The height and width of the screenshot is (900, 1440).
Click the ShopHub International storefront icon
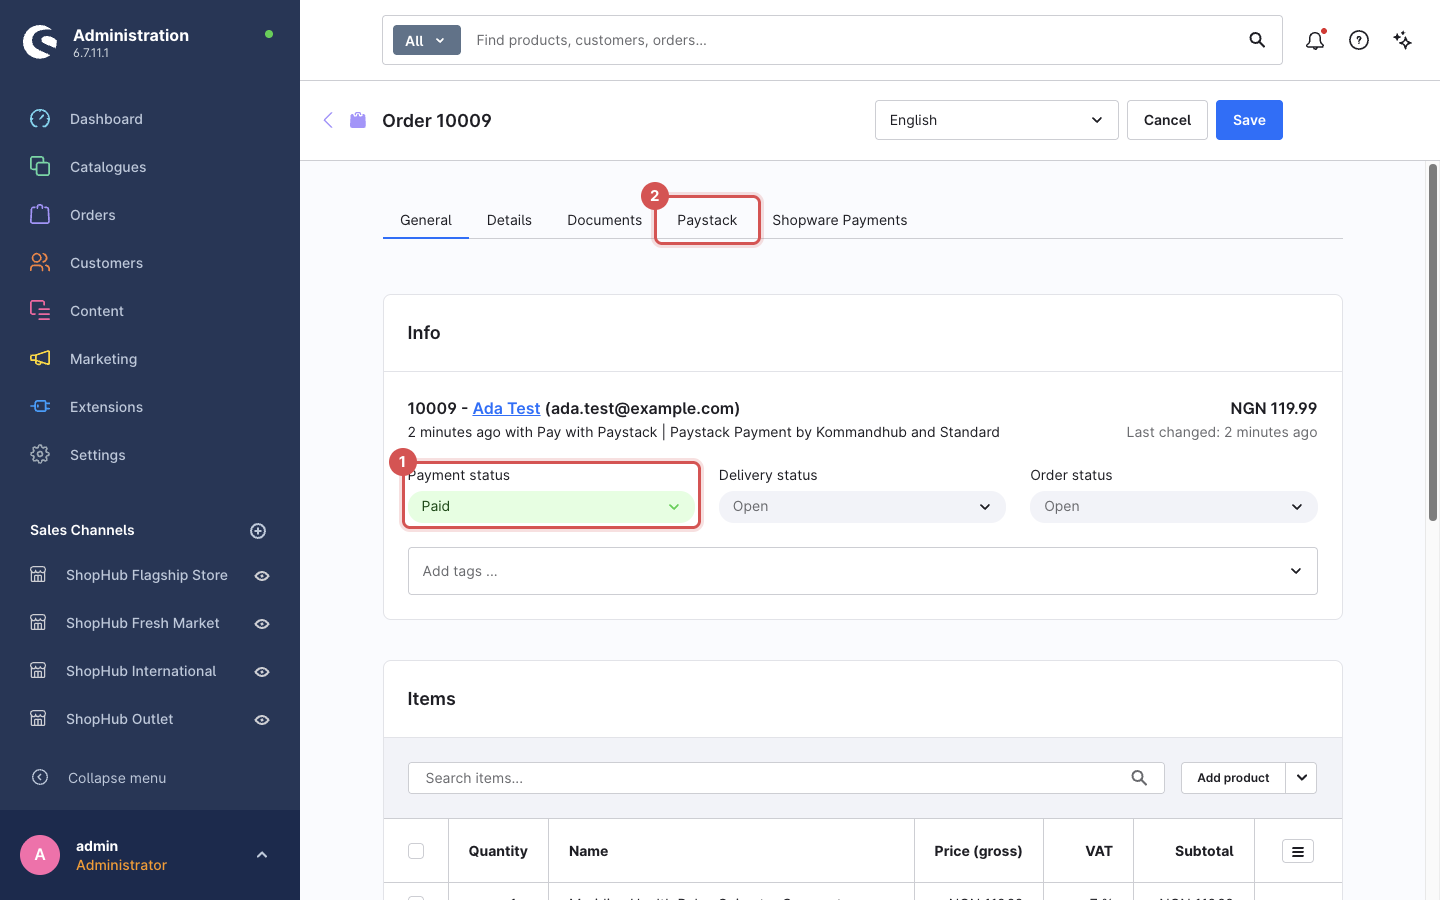(38, 671)
